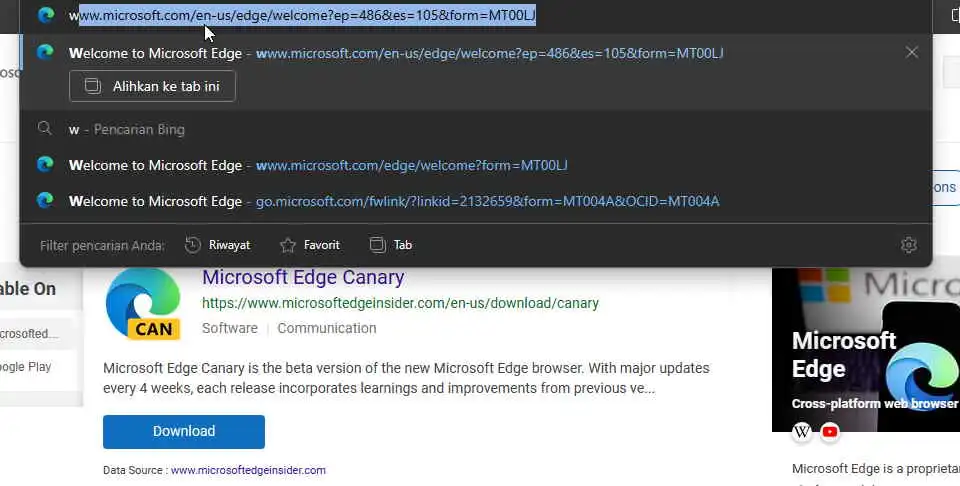
Task: Click the Microsoft Edge knowledge panel image
Action: point(866,349)
